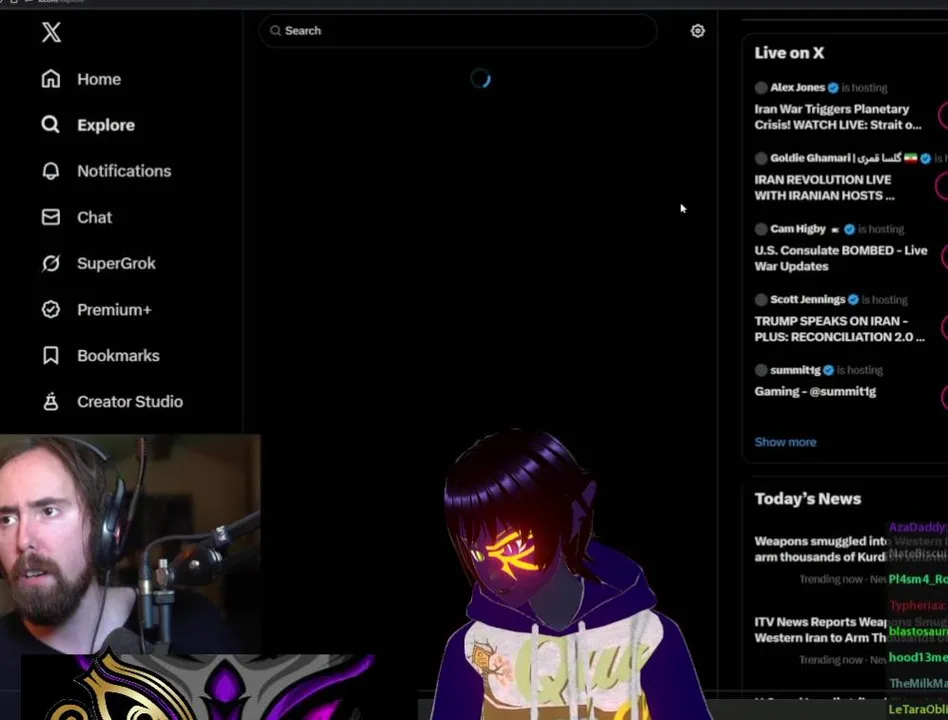Click the Explore magnifier icon in sidebar
Viewport: 948px width, 720px height.
(51, 125)
